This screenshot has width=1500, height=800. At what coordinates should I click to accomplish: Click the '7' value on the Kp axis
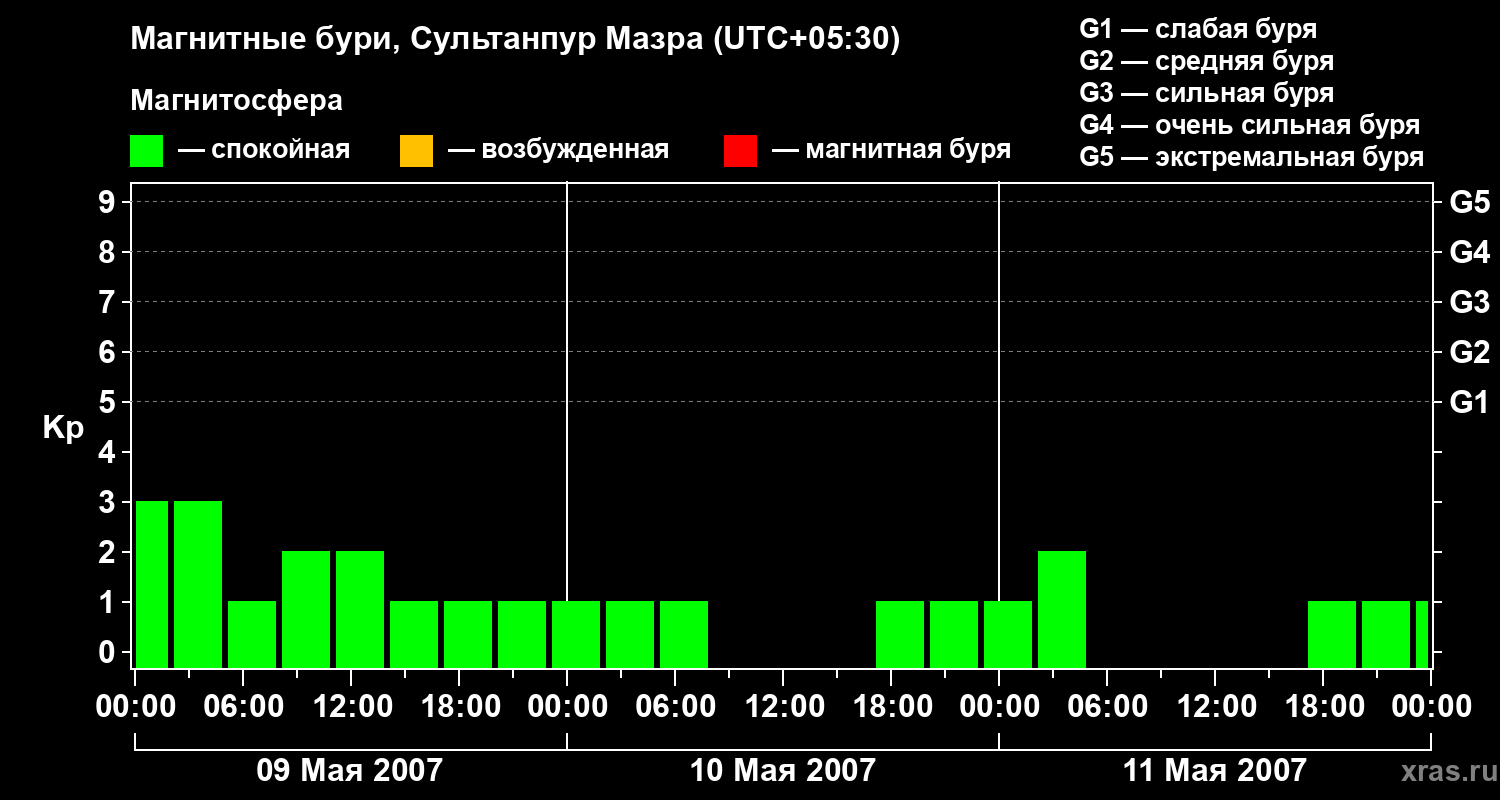109,302
